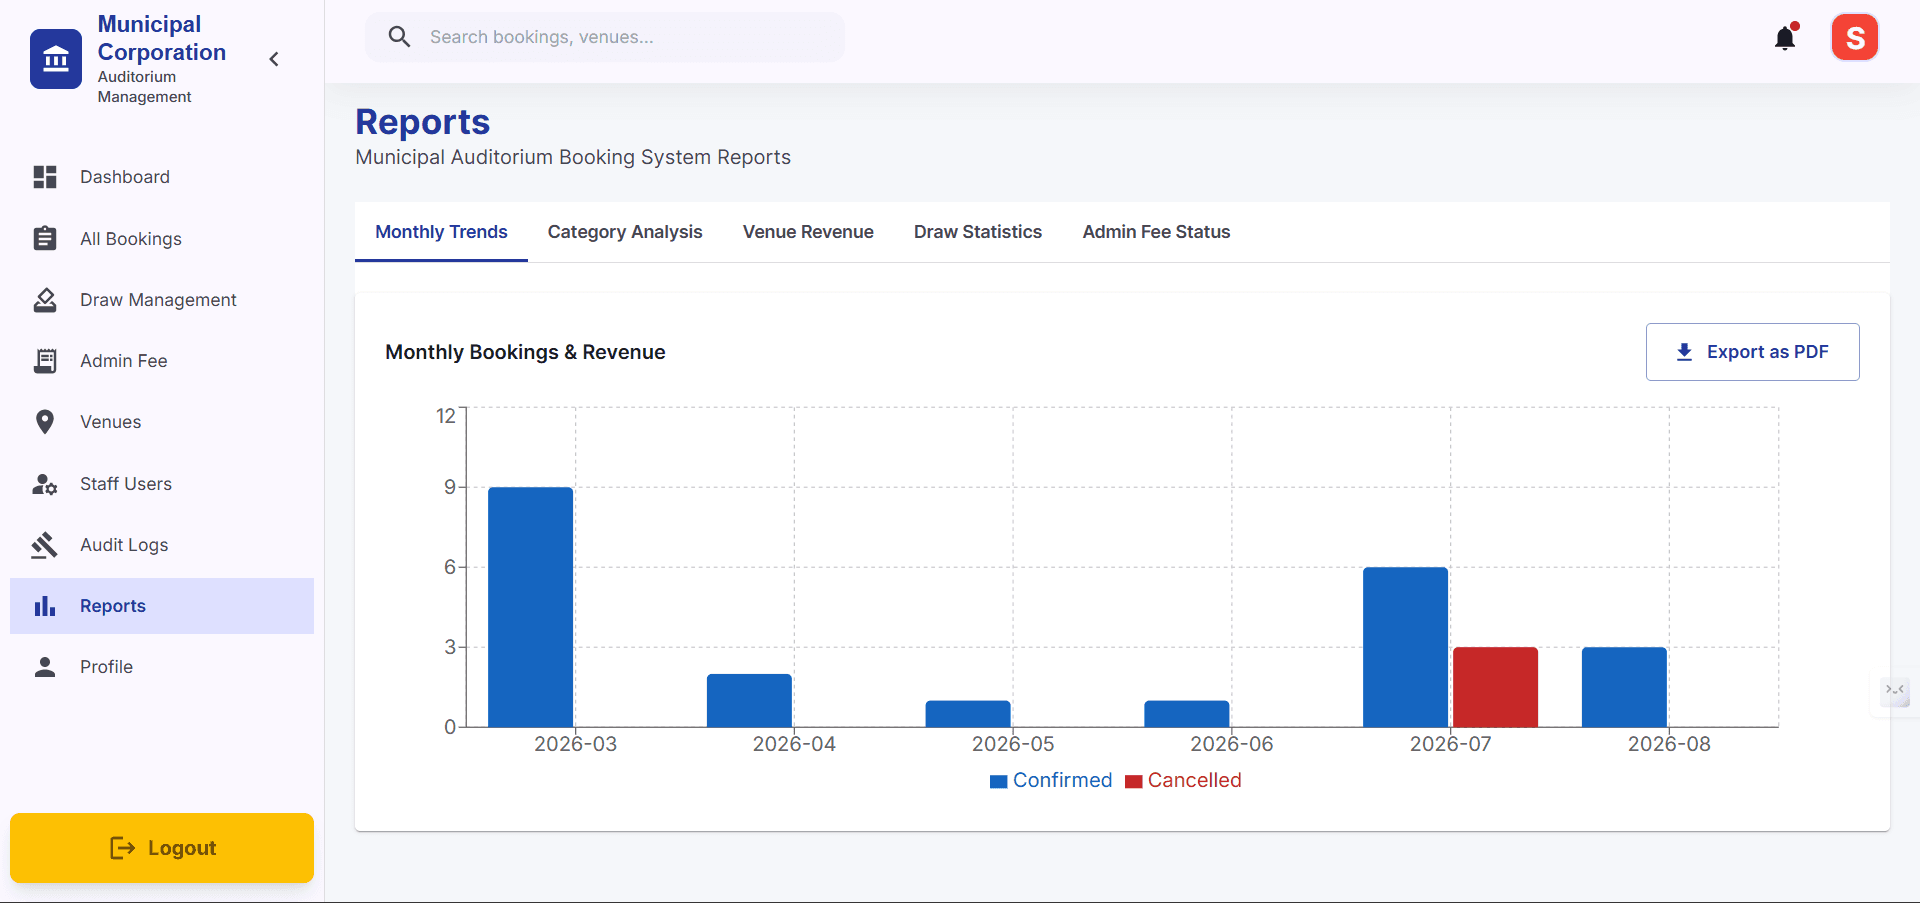Click the magnifier search icon

[x=399, y=37]
